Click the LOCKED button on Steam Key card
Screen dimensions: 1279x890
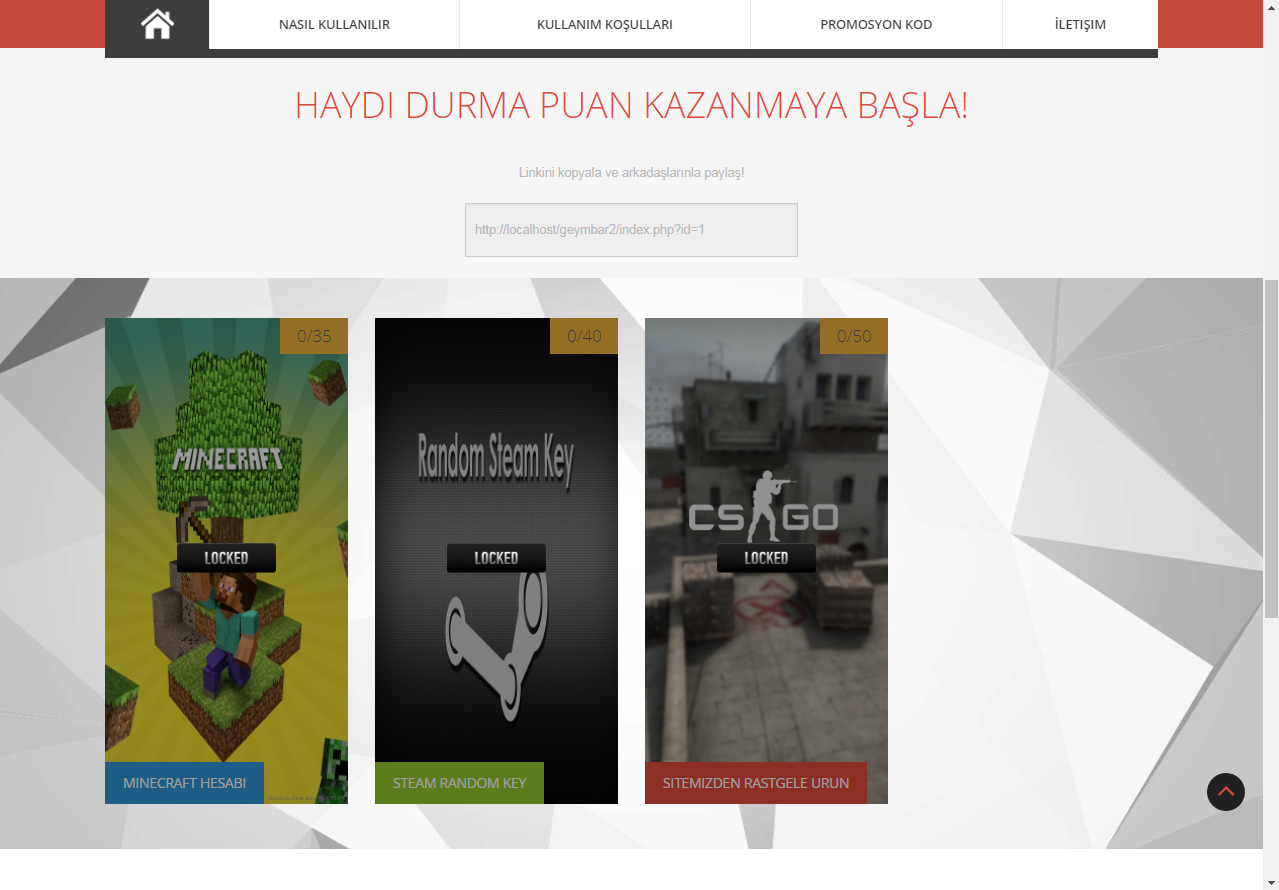pyautogui.click(x=496, y=558)
